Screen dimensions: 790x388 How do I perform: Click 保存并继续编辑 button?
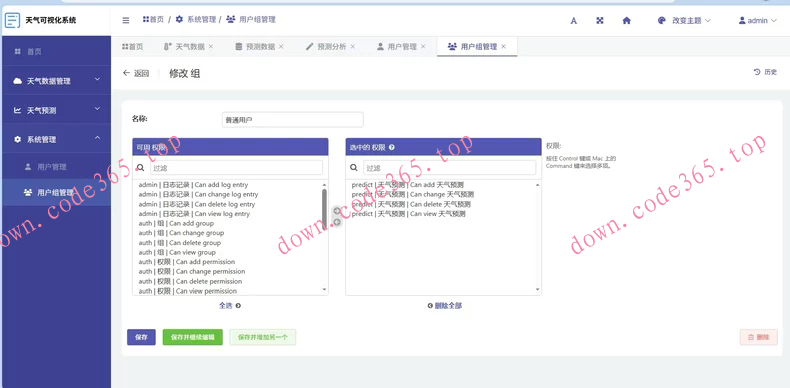[192, 337]
